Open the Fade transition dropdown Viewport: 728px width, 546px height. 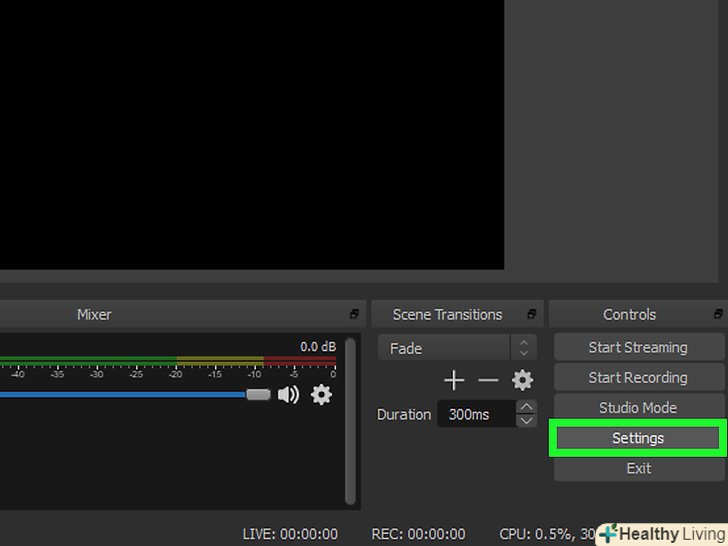(x=457, y=348)
